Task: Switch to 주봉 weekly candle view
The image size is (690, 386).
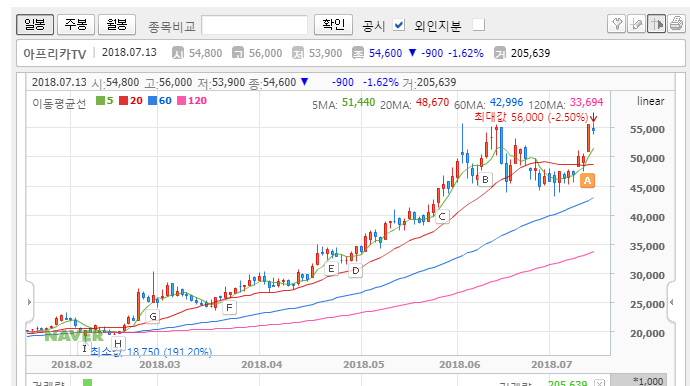Action: (x=76, y=24)
